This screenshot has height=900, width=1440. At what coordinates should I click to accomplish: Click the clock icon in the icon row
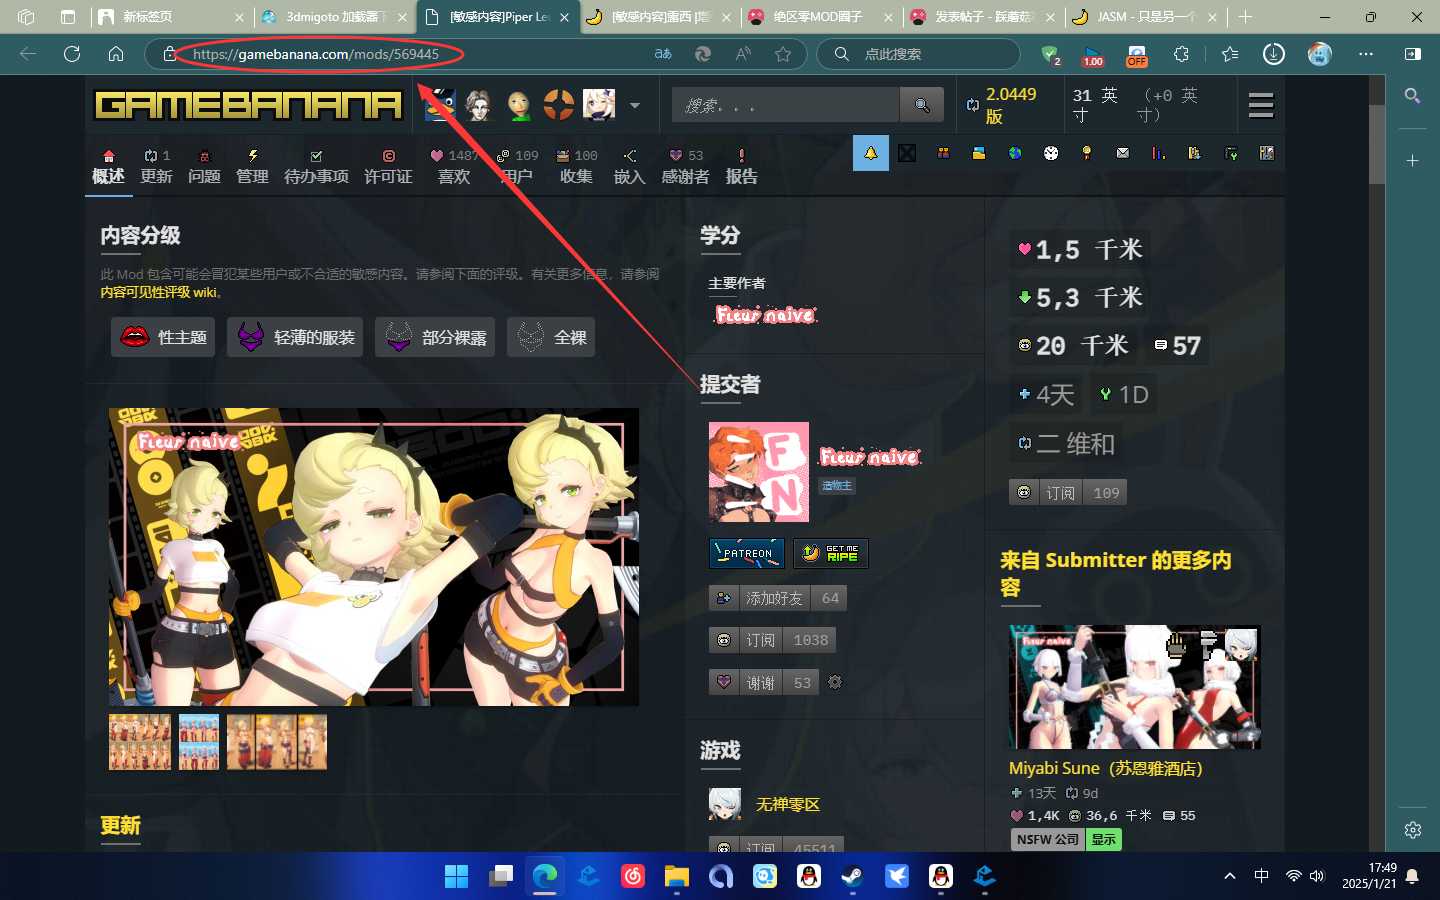tap(1051, 153)
